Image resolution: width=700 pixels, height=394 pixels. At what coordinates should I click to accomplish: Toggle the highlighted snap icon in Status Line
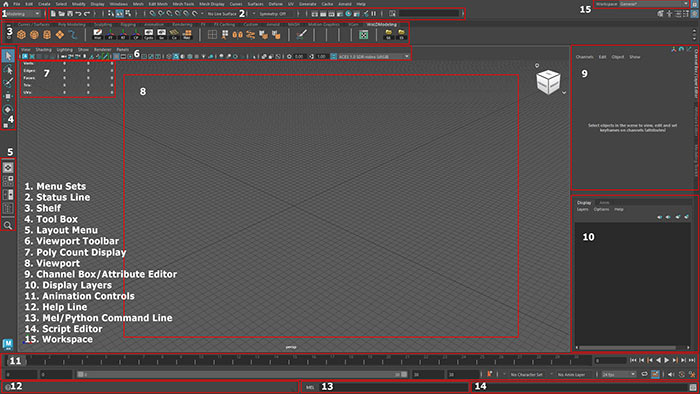120,14
